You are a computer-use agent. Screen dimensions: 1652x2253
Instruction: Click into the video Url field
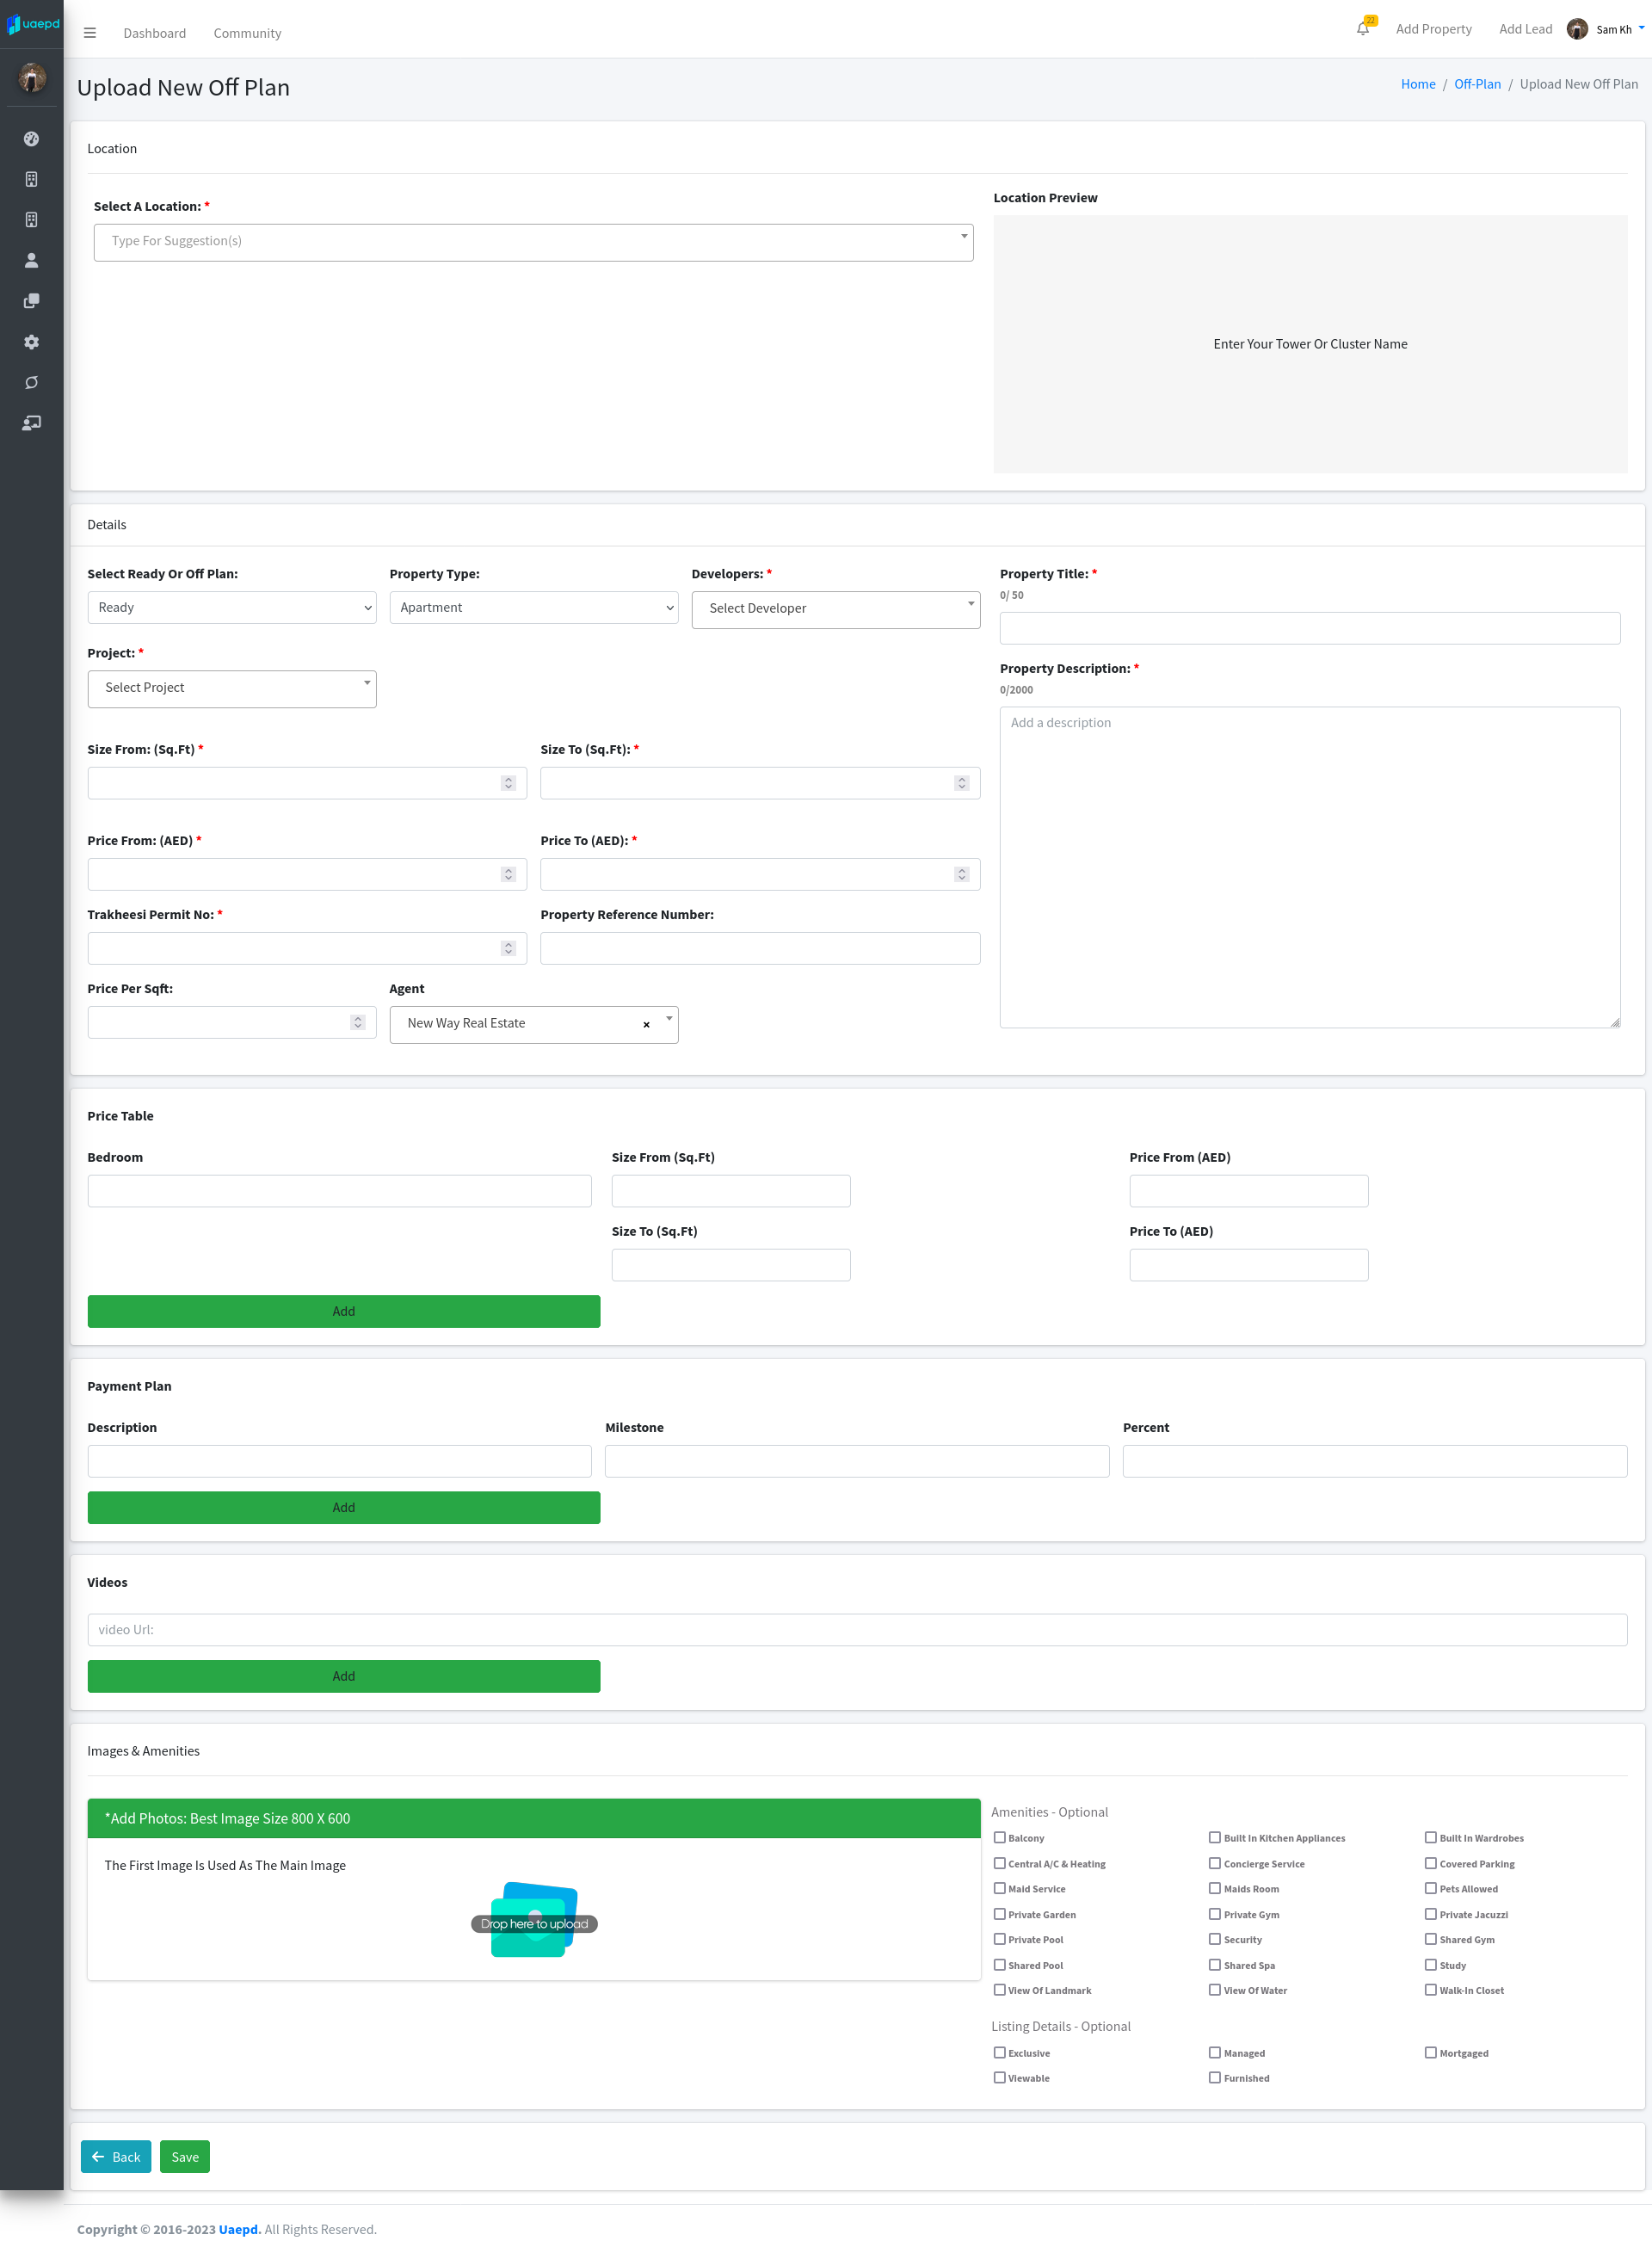(856, 1629)
